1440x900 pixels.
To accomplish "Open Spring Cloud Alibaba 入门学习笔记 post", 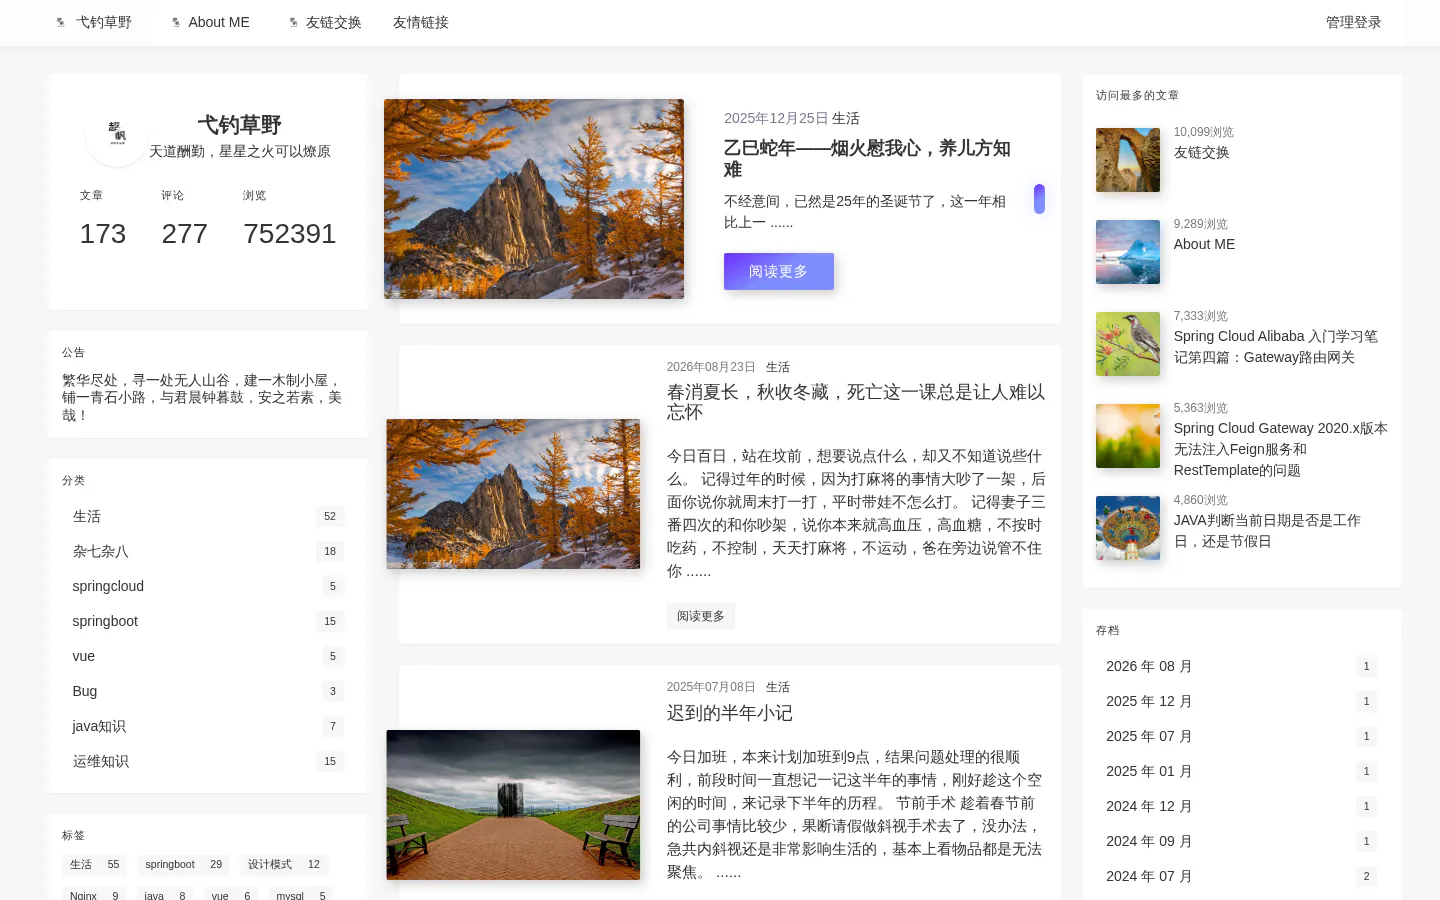I will pyautogui.click(x=1276, y=347).
